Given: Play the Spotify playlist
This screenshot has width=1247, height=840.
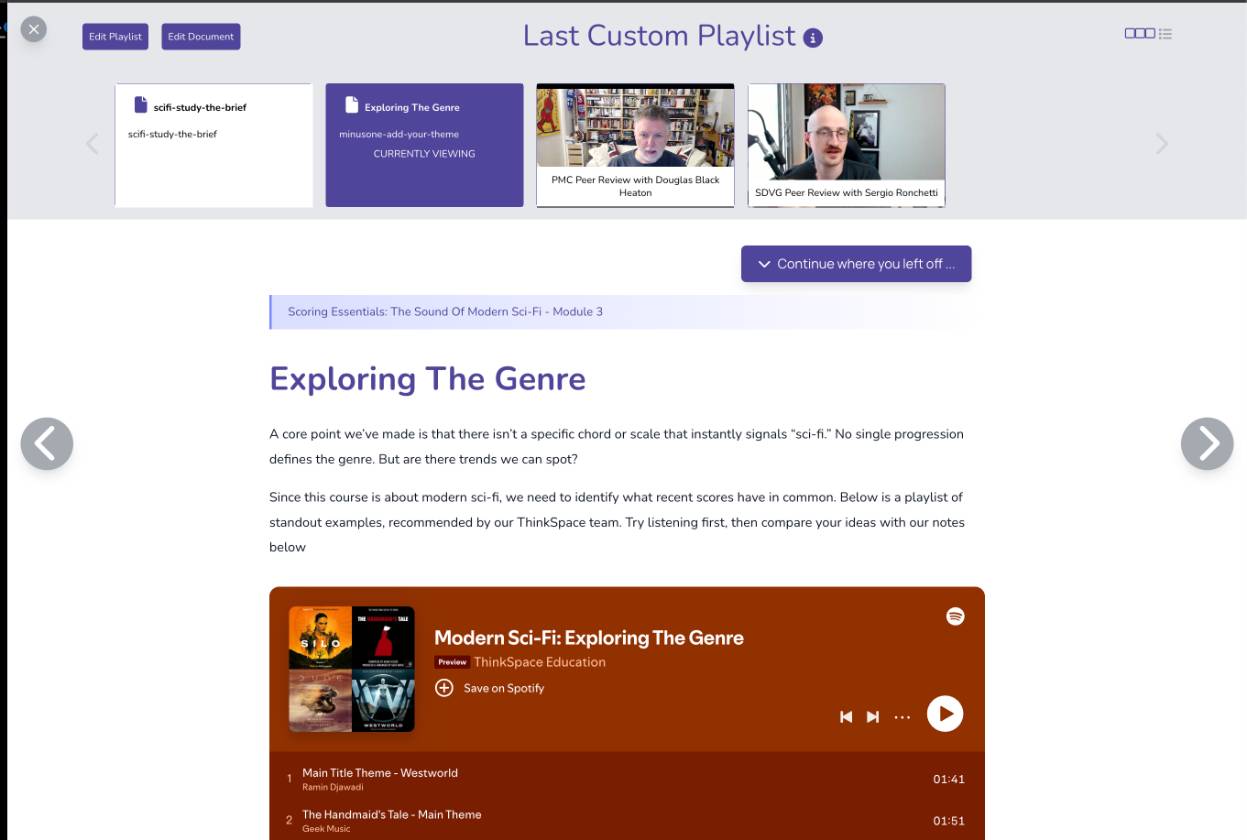Looking at the screenshot, I should [x=945, y=714].
